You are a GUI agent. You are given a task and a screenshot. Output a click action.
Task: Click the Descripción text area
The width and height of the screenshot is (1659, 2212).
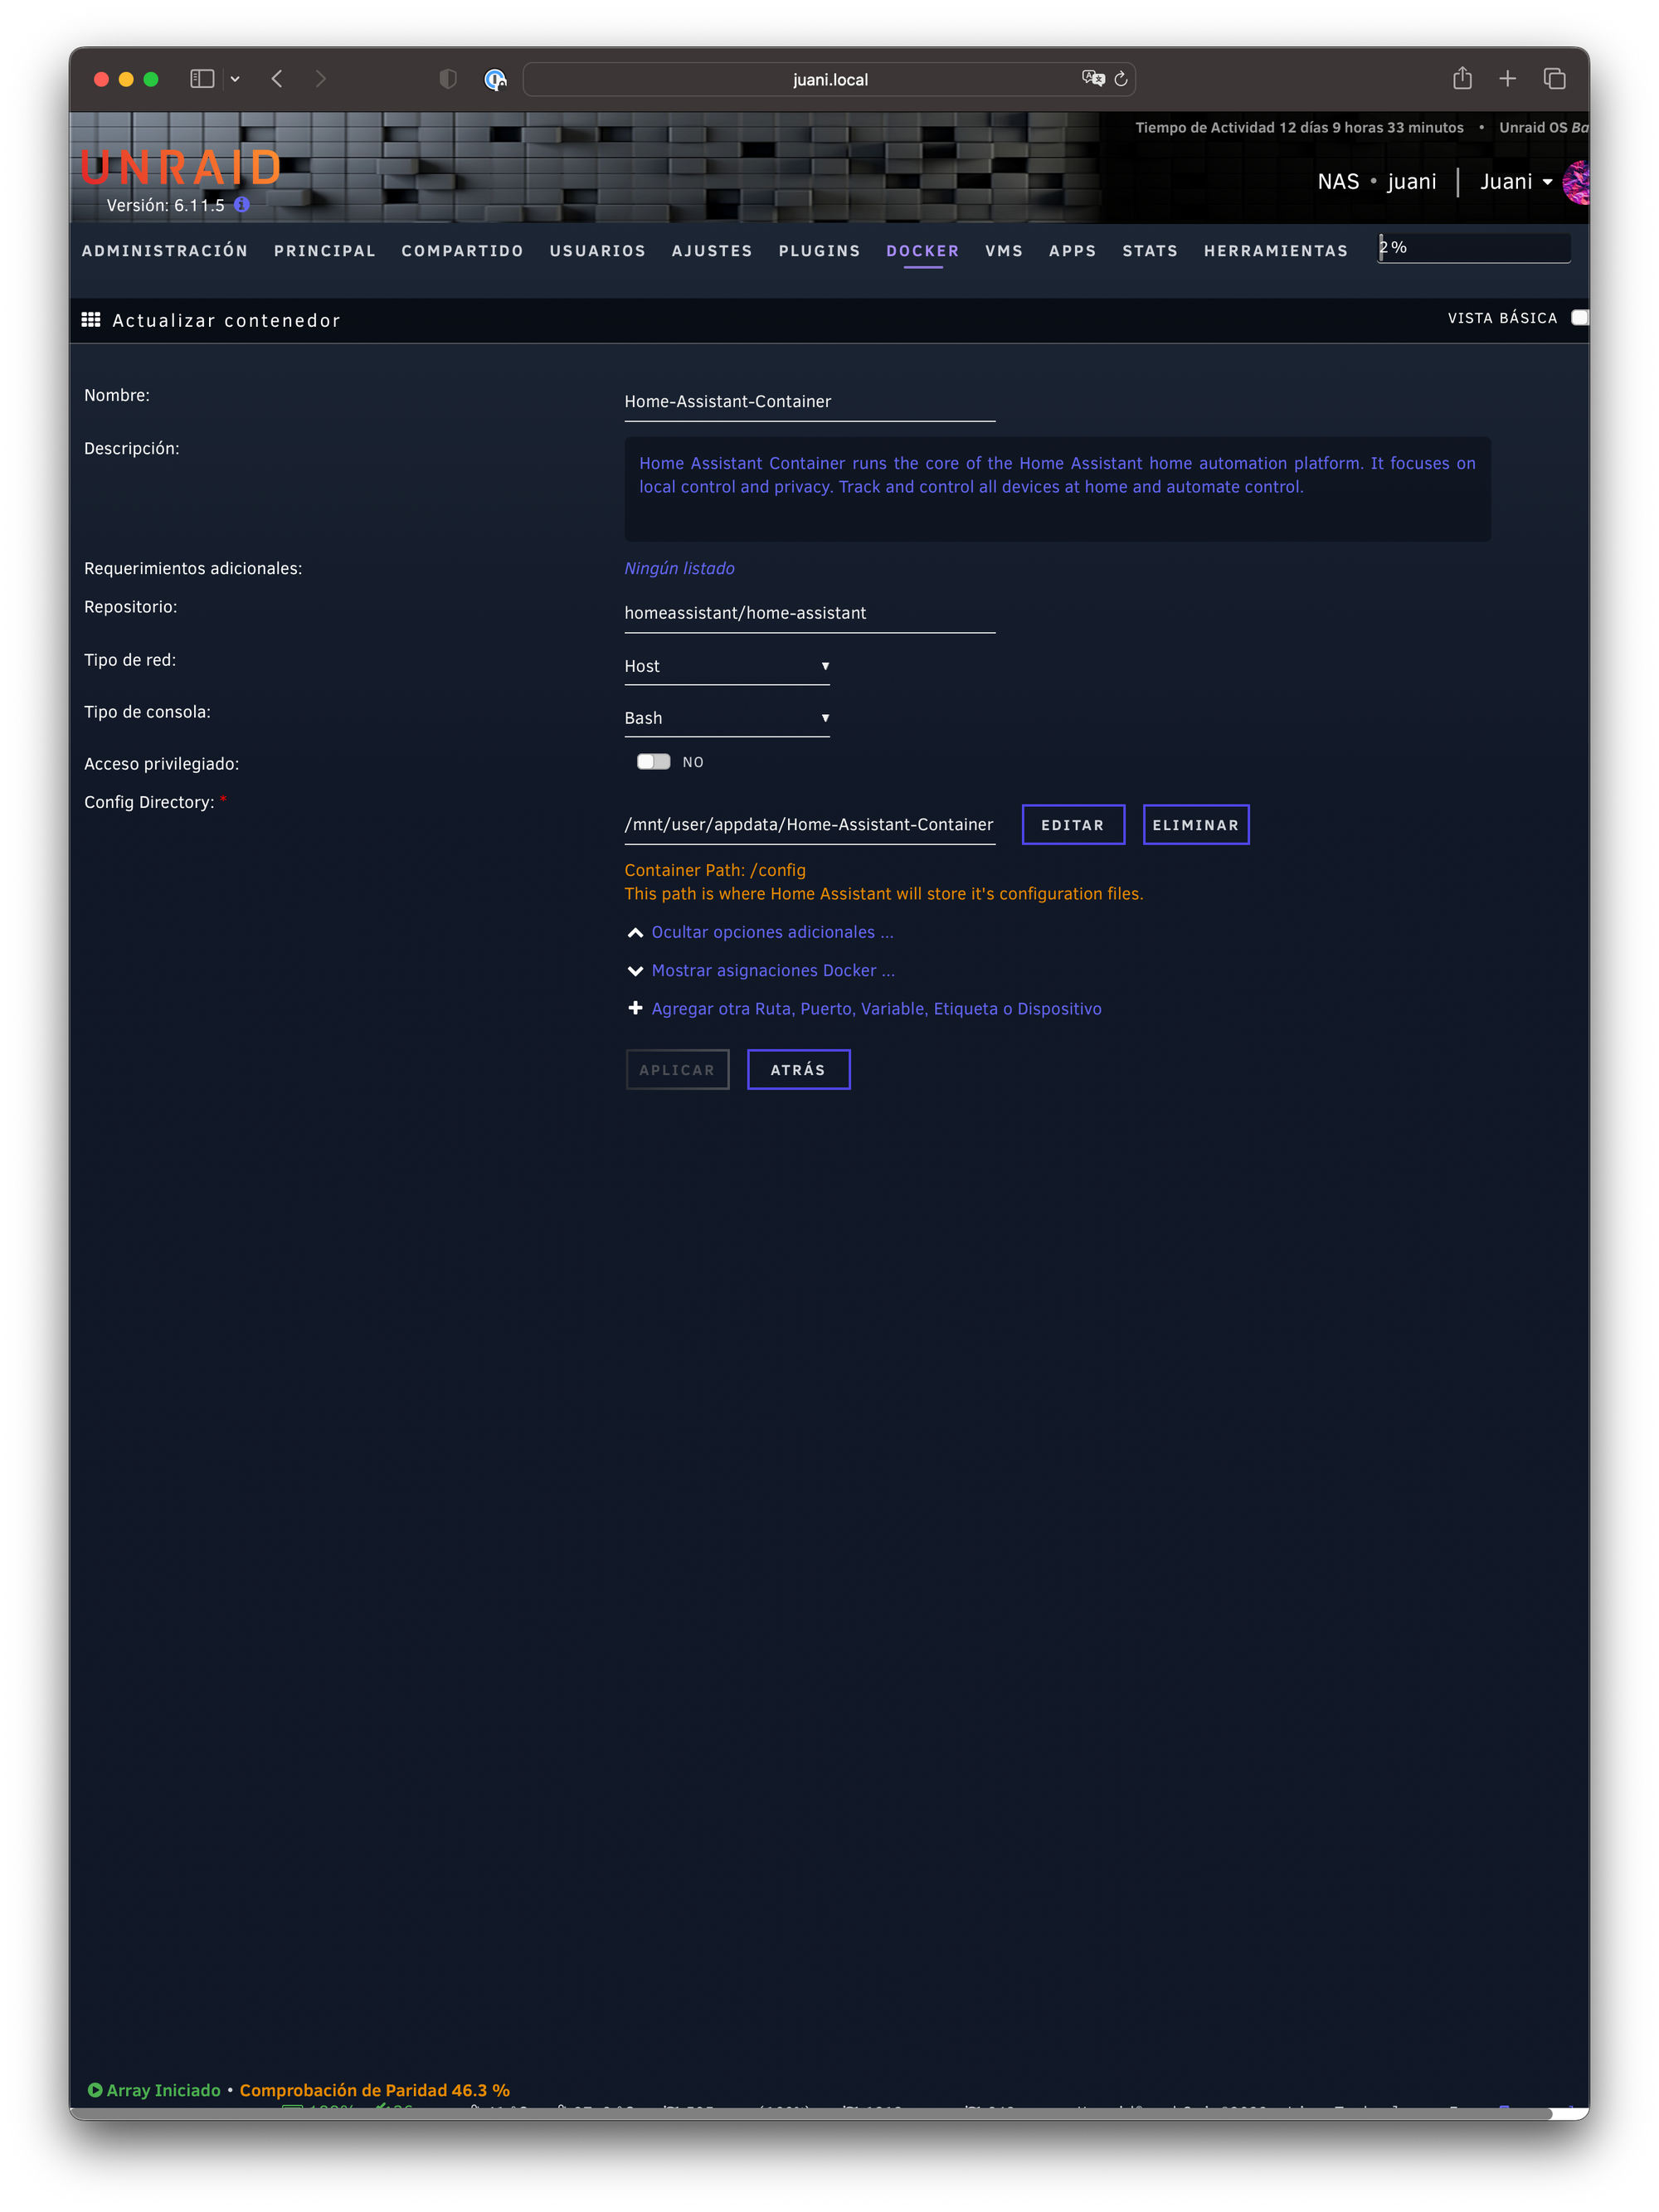pos(1057,490)
